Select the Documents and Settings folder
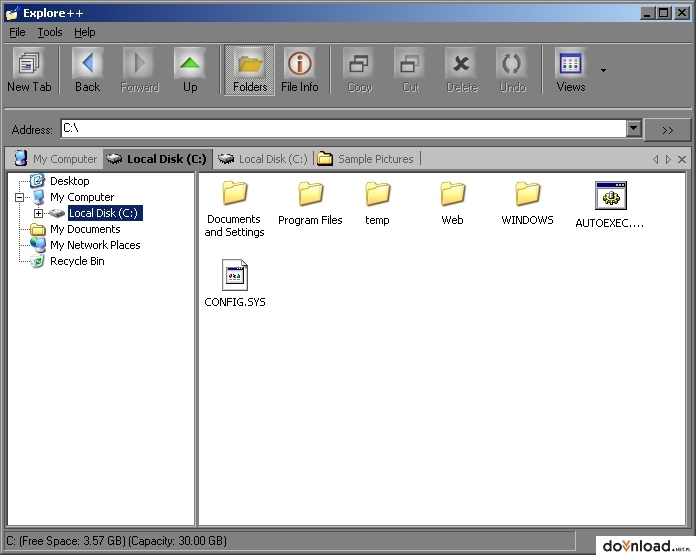This screenshot has height=555, width=696. 234,209
